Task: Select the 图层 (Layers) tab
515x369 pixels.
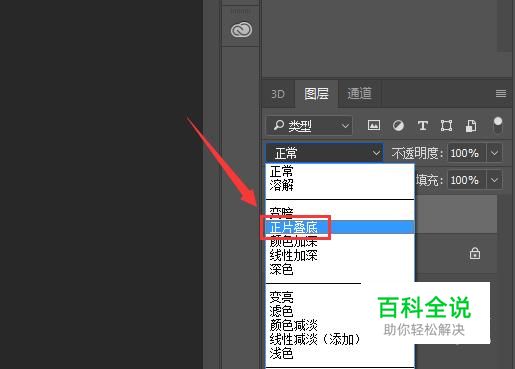Action: click(x=316, y=94)
